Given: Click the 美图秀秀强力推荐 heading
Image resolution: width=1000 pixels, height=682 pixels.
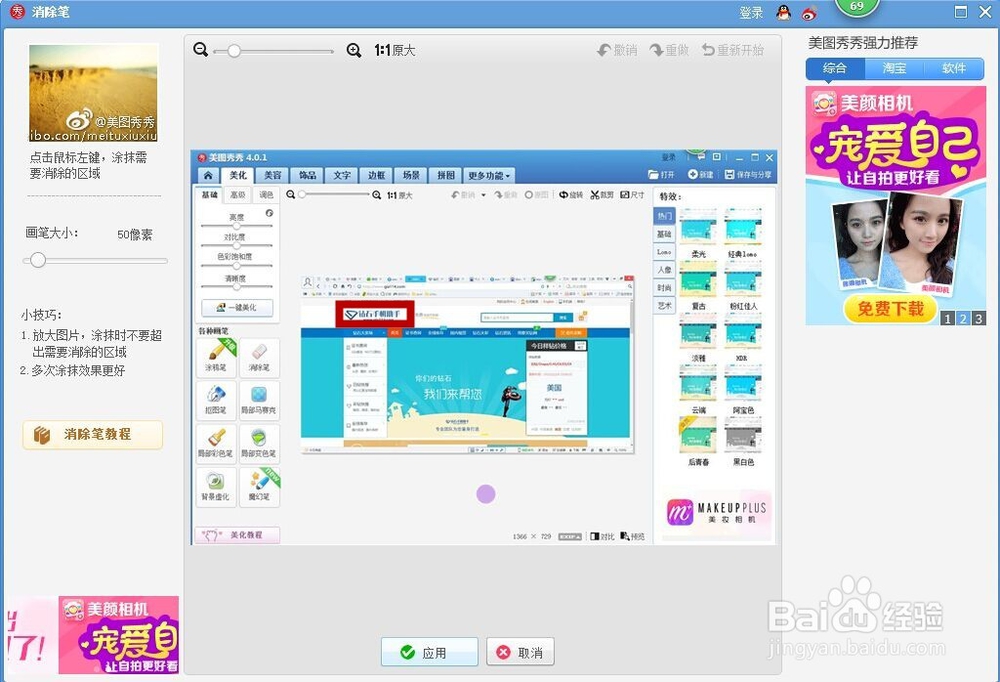Looking at the screenshot, I should tap(863, 43).
